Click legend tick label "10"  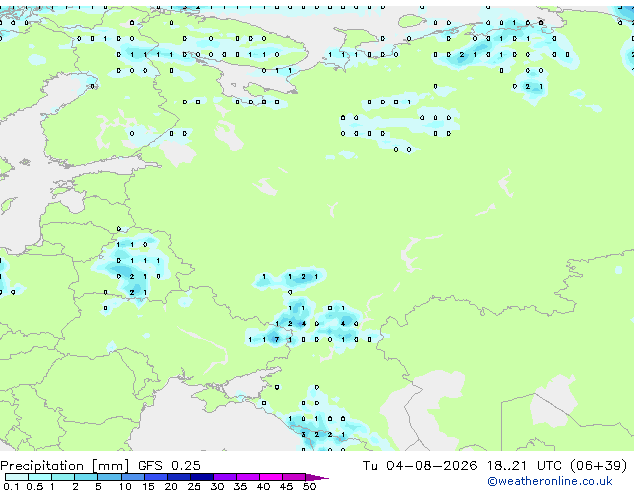(125, 486)
